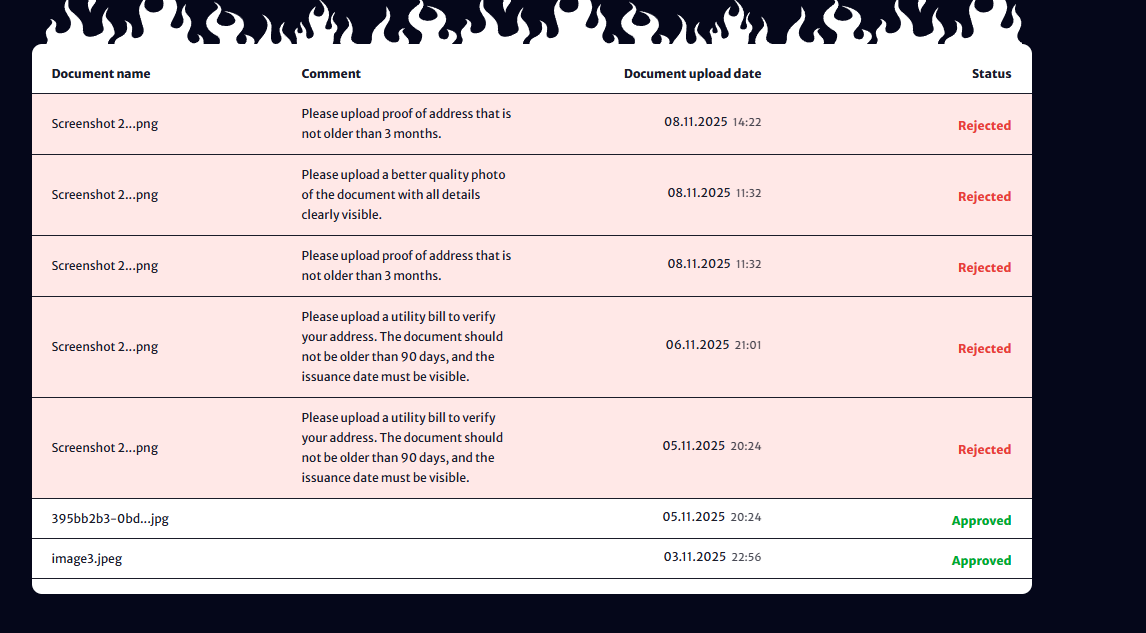The height and width of the screenshot is (633, 1146).
Task: Click utility bill comment in 06.11.2025 row
Action: coord(402,347)
